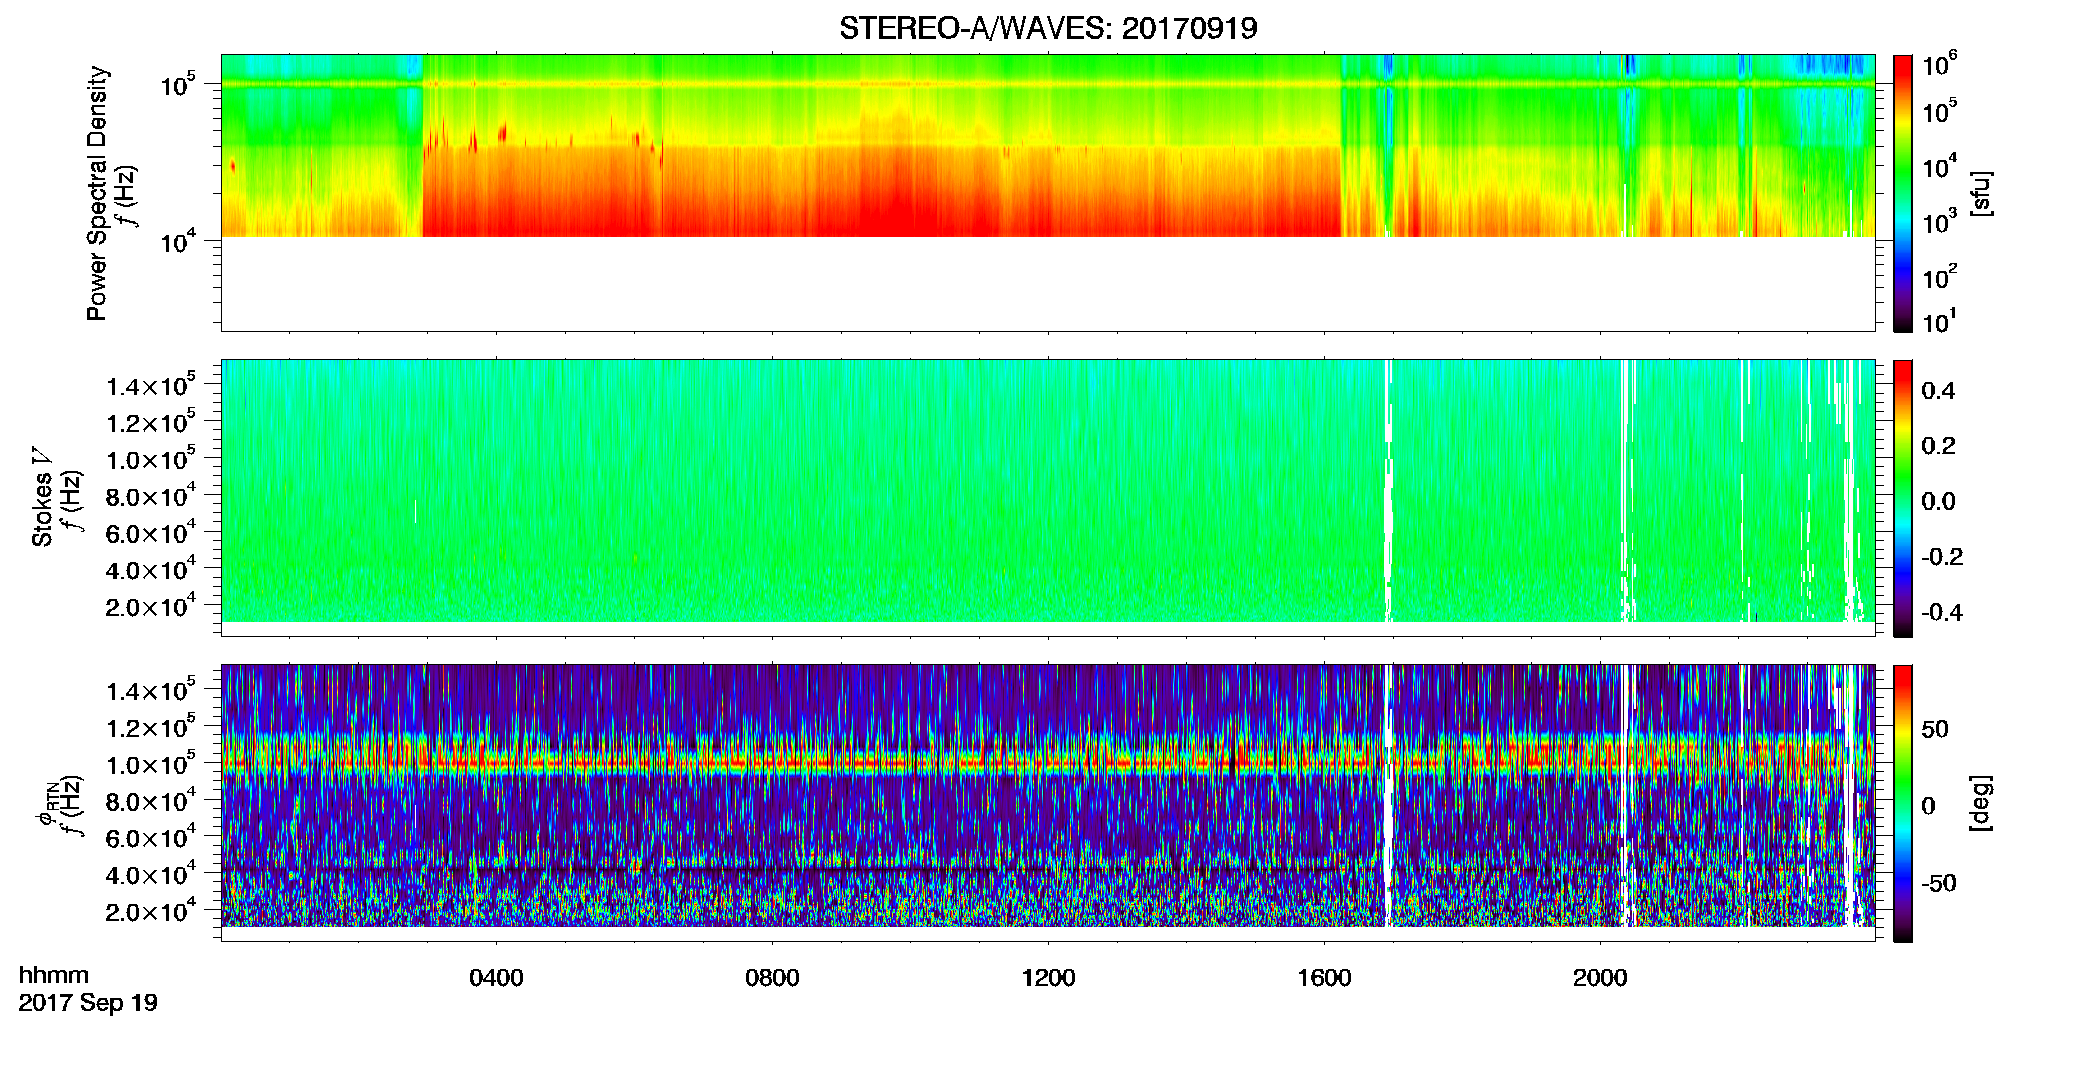Click the white data gap in Stokes V panel

tap(1388, 490)
